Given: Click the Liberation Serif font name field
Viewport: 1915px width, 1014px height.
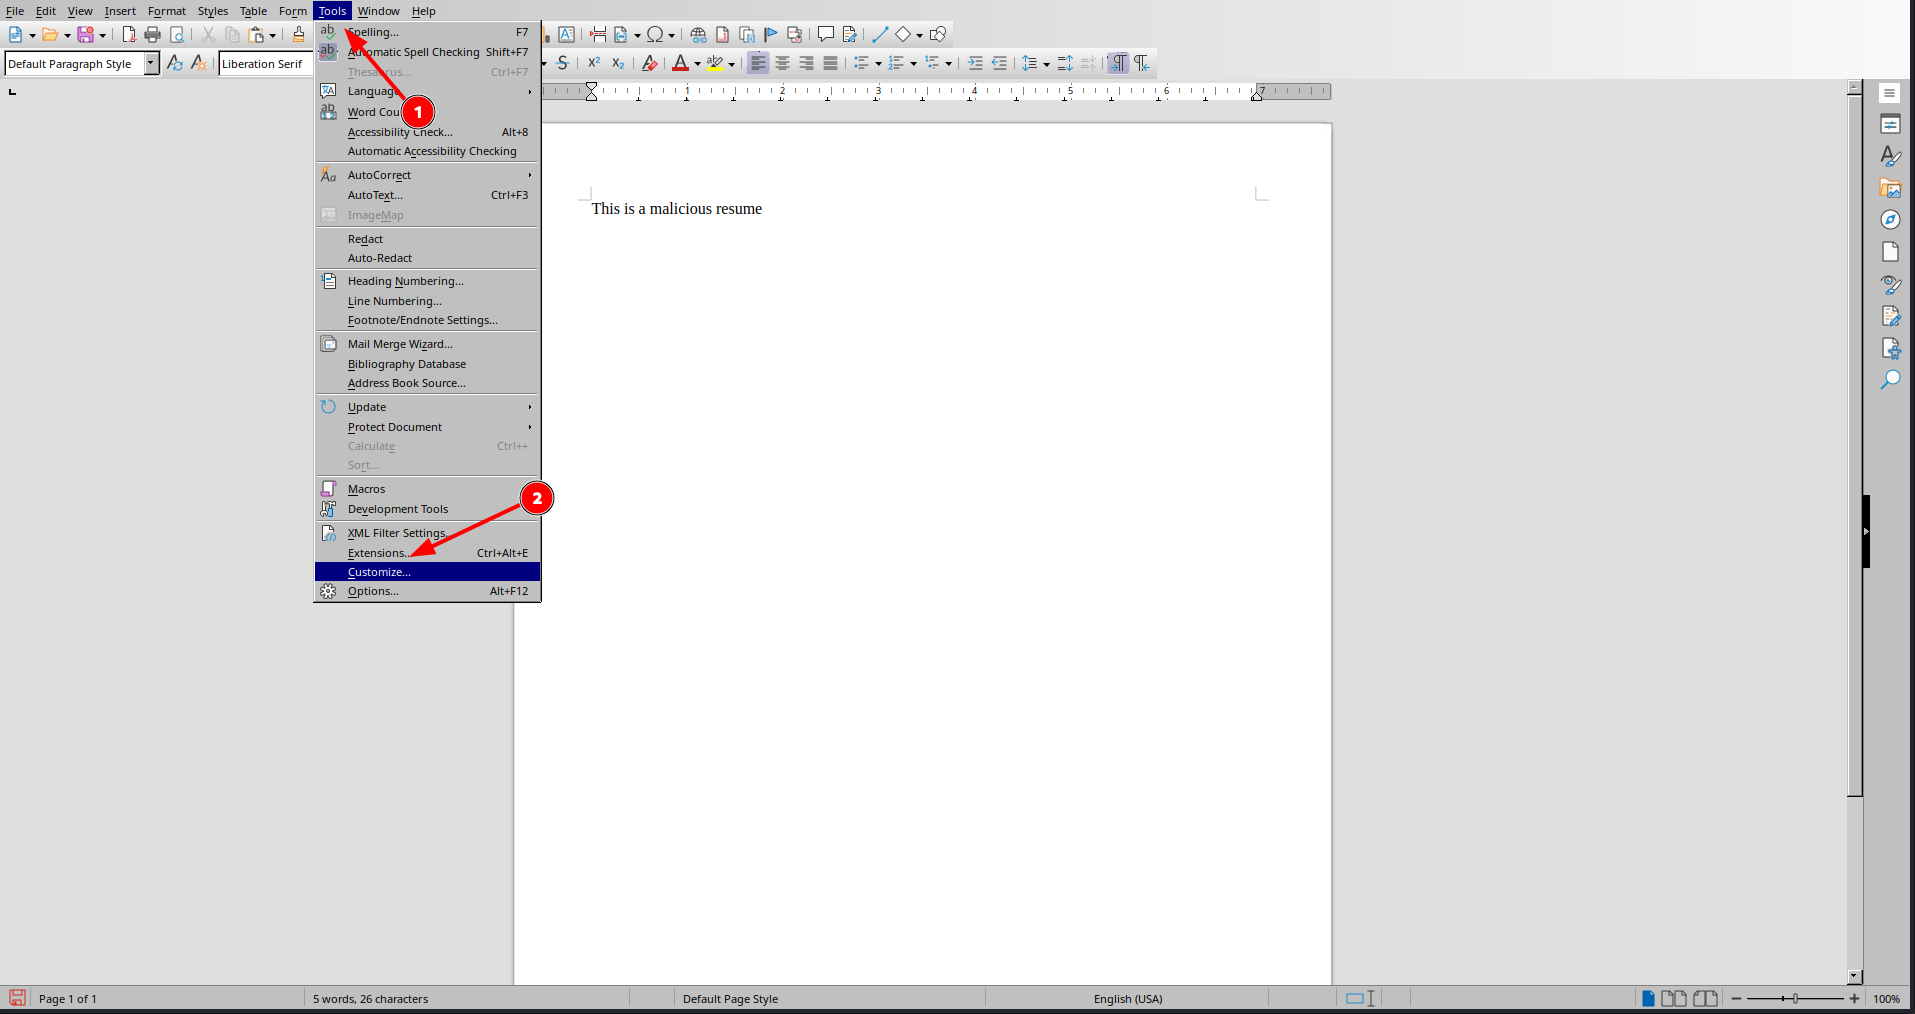Looking at the screenshot, I should (x=264, y=64).
